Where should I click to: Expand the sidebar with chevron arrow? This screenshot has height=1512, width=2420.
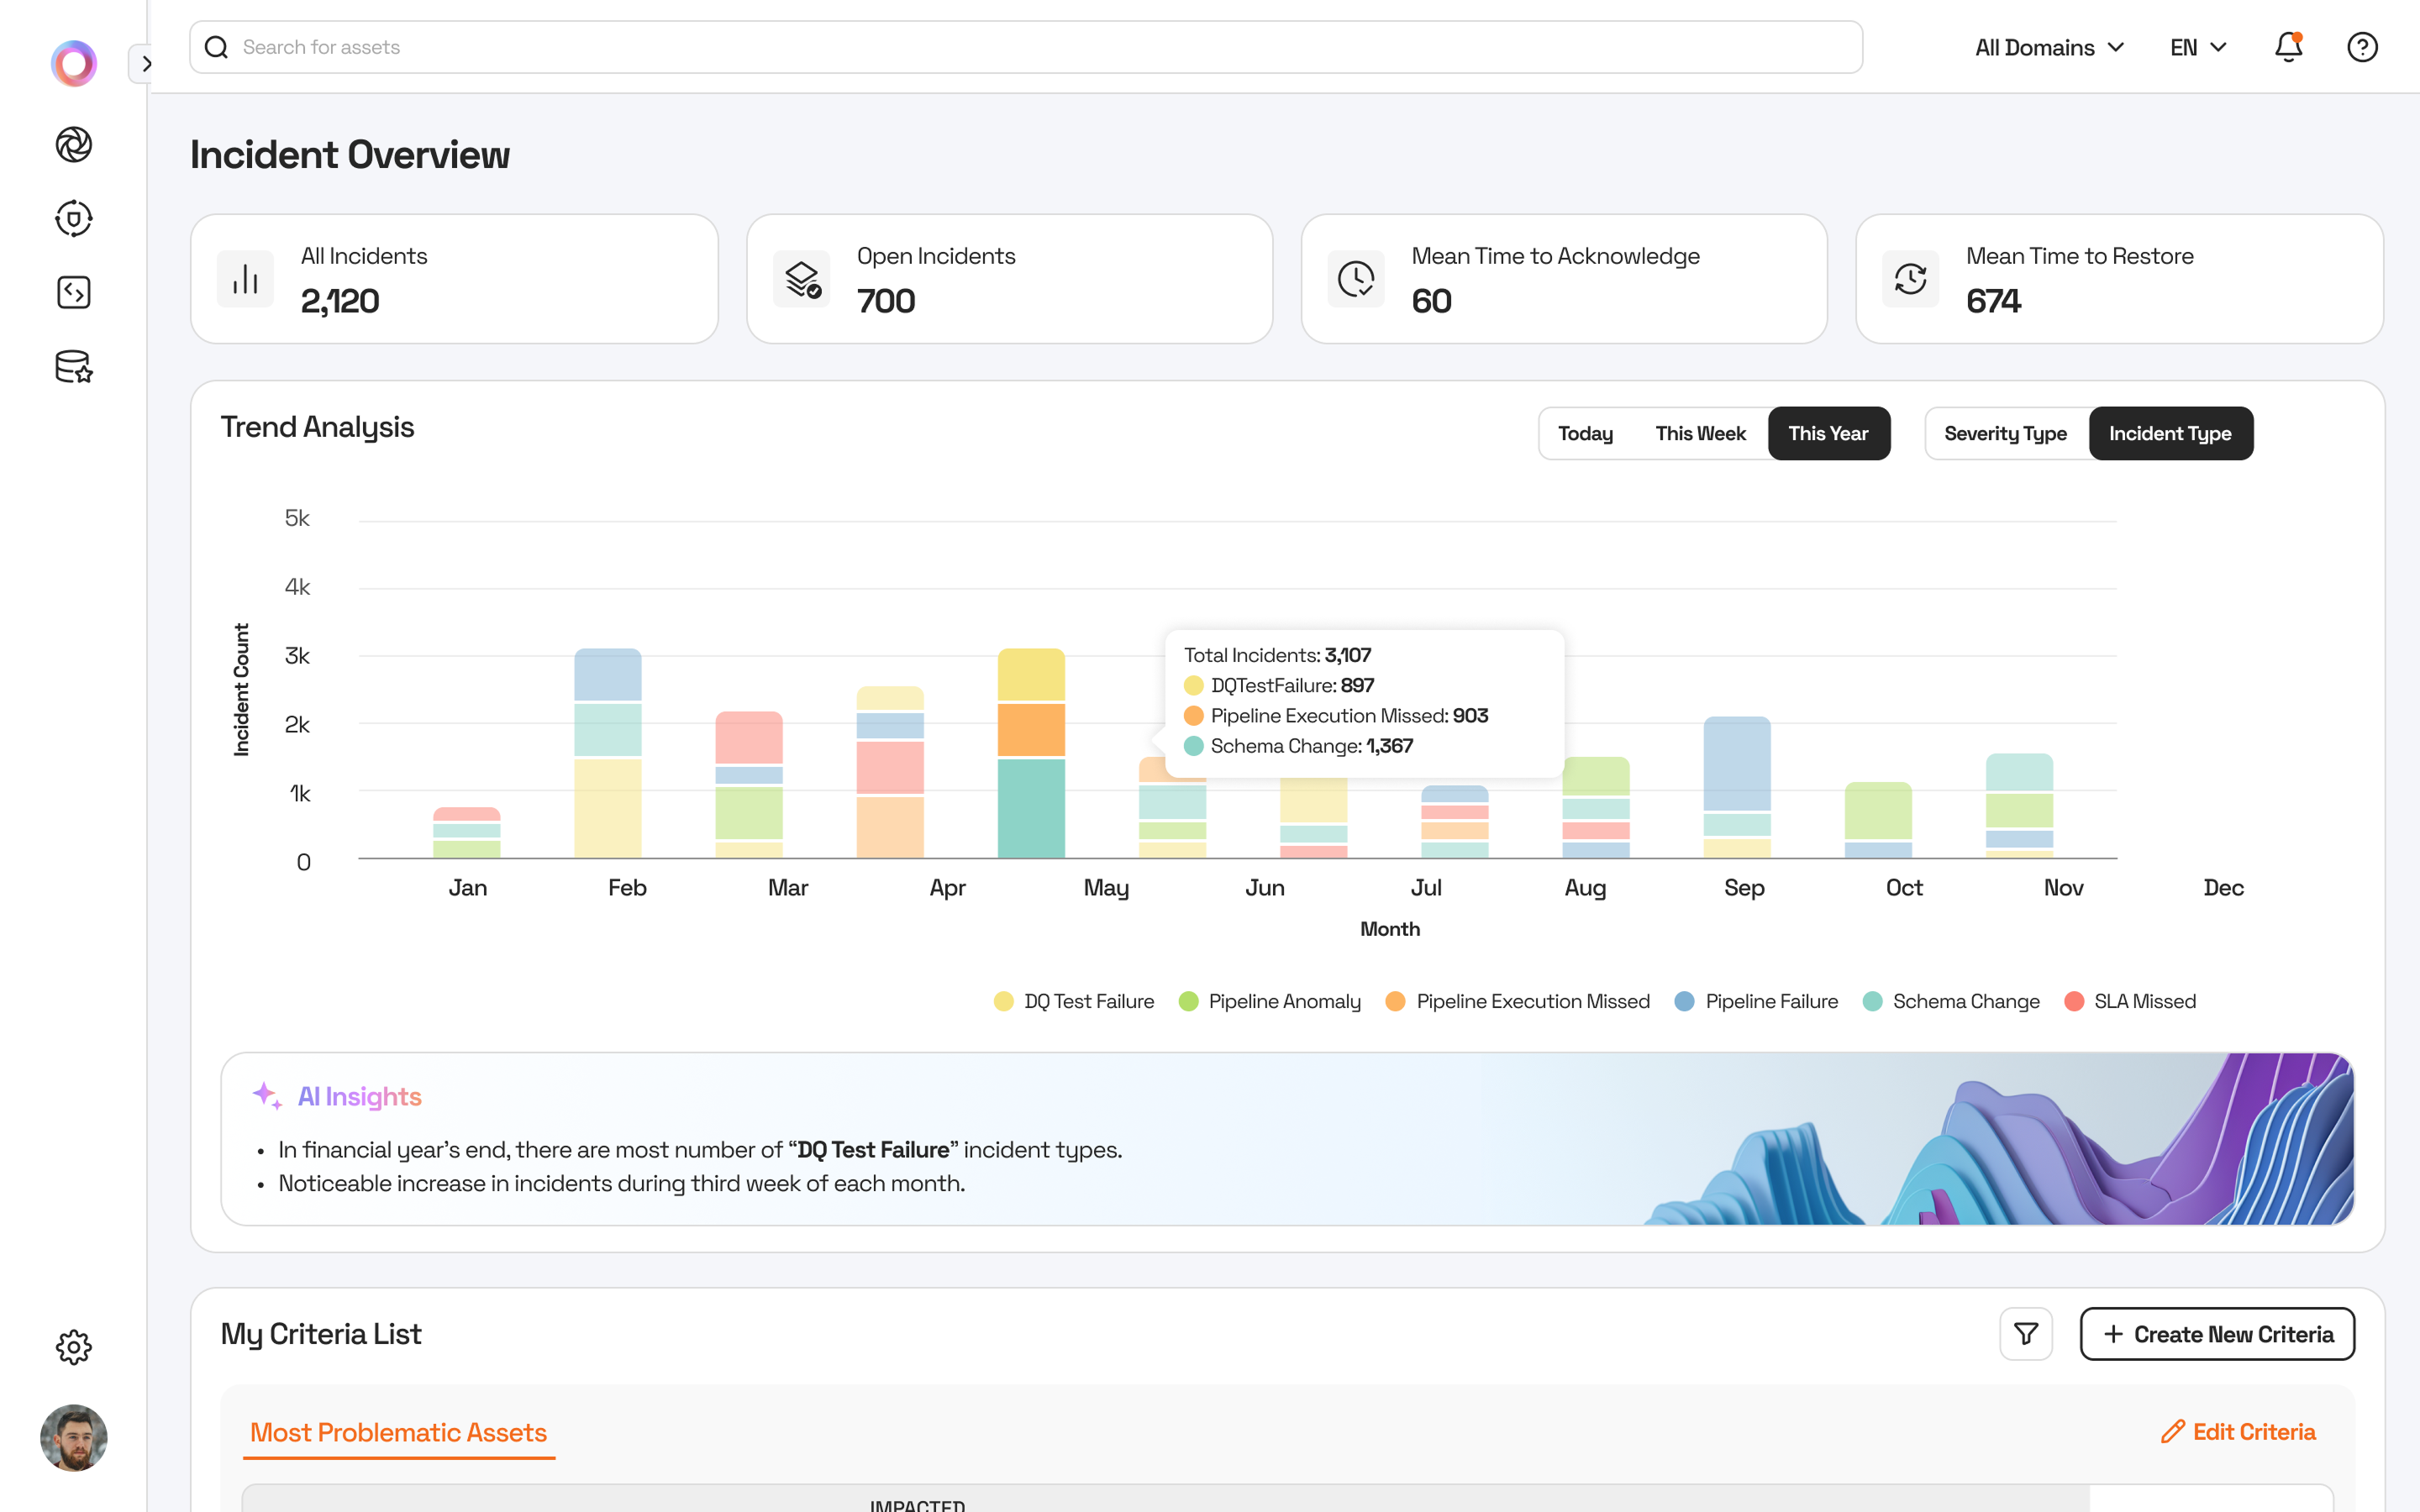pos(146,64)
